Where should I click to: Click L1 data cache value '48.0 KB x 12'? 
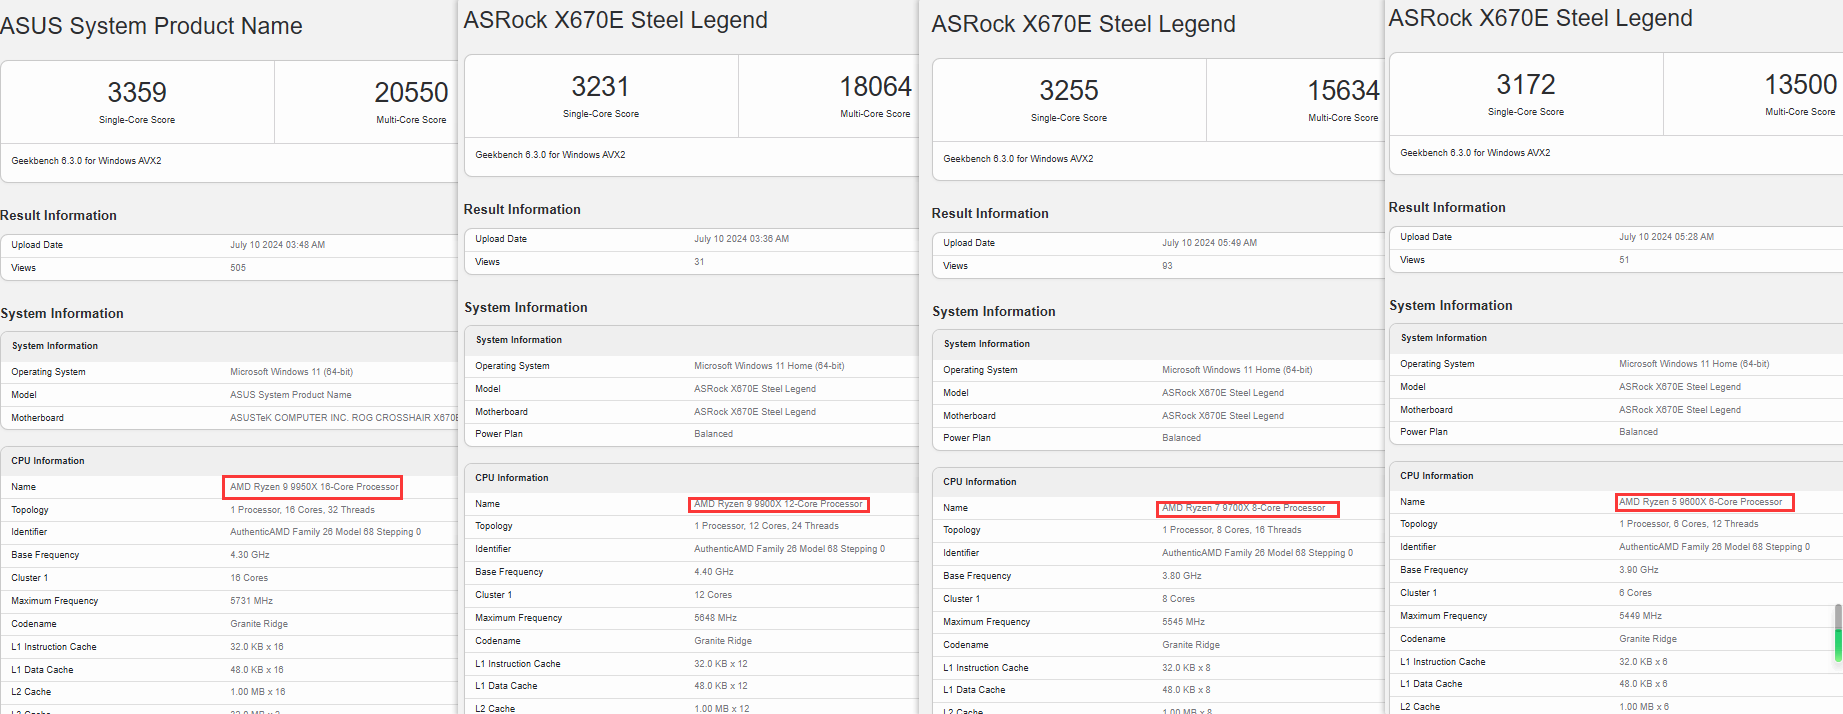(x=721, y=686)
